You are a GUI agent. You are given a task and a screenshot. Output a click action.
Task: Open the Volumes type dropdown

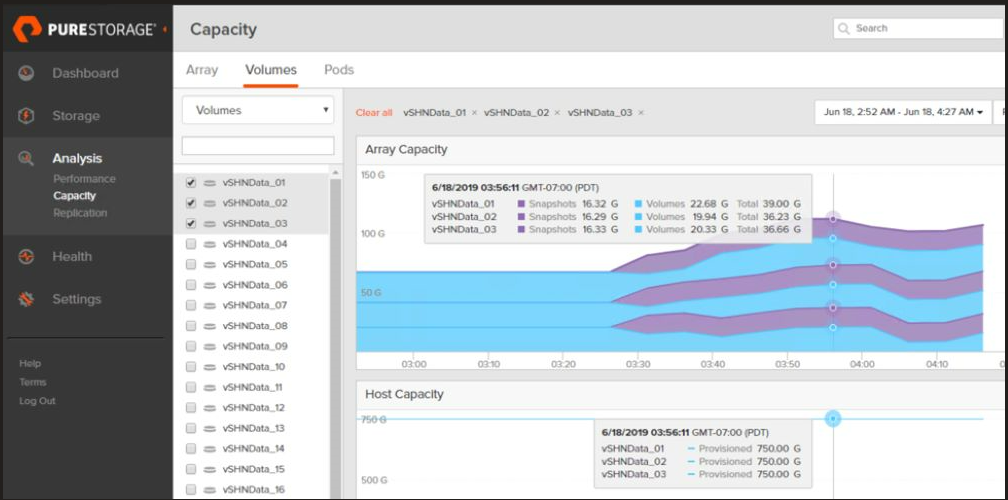pyautogui.click(x=258, y=110)
